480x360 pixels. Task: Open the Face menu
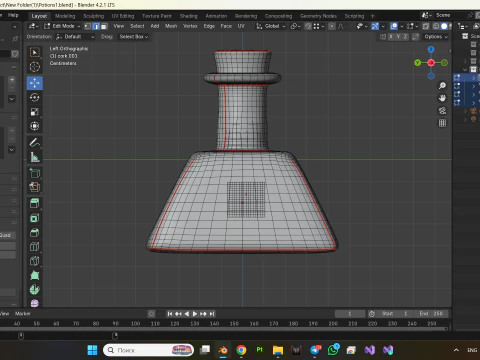coord(226,26)
